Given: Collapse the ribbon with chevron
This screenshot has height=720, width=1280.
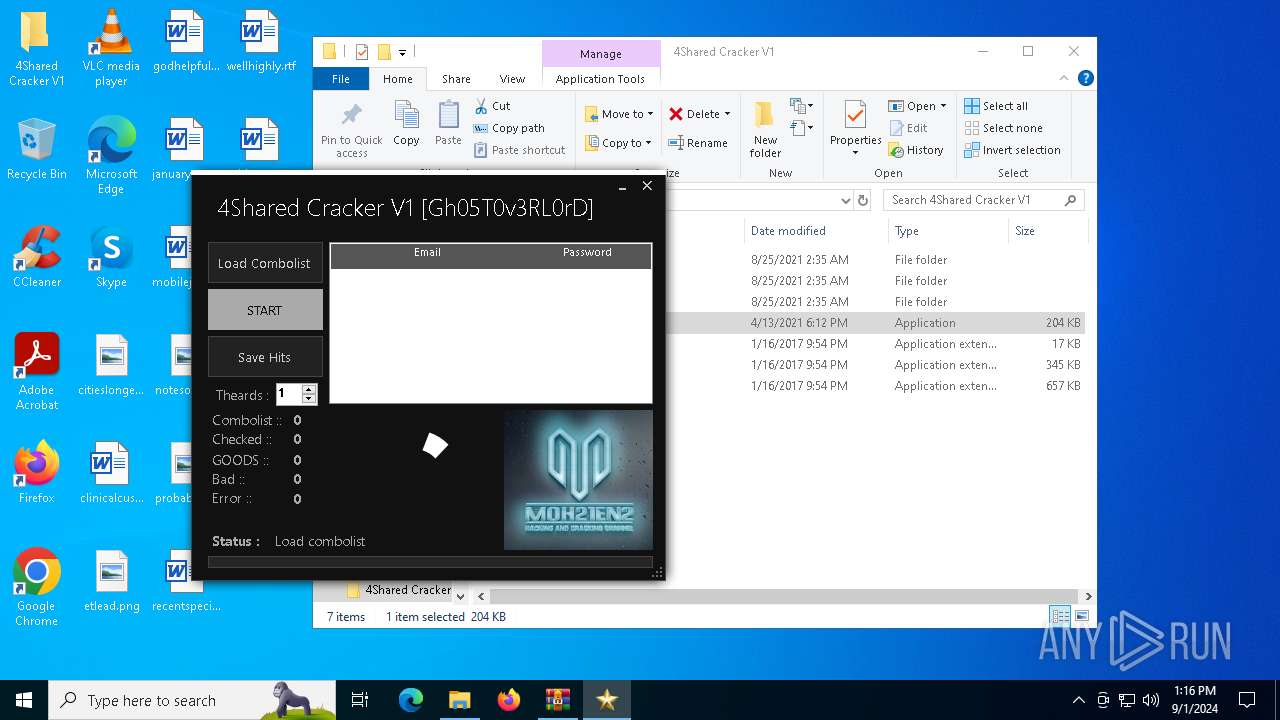Looking at the screenshot, I should (1063, 78).
